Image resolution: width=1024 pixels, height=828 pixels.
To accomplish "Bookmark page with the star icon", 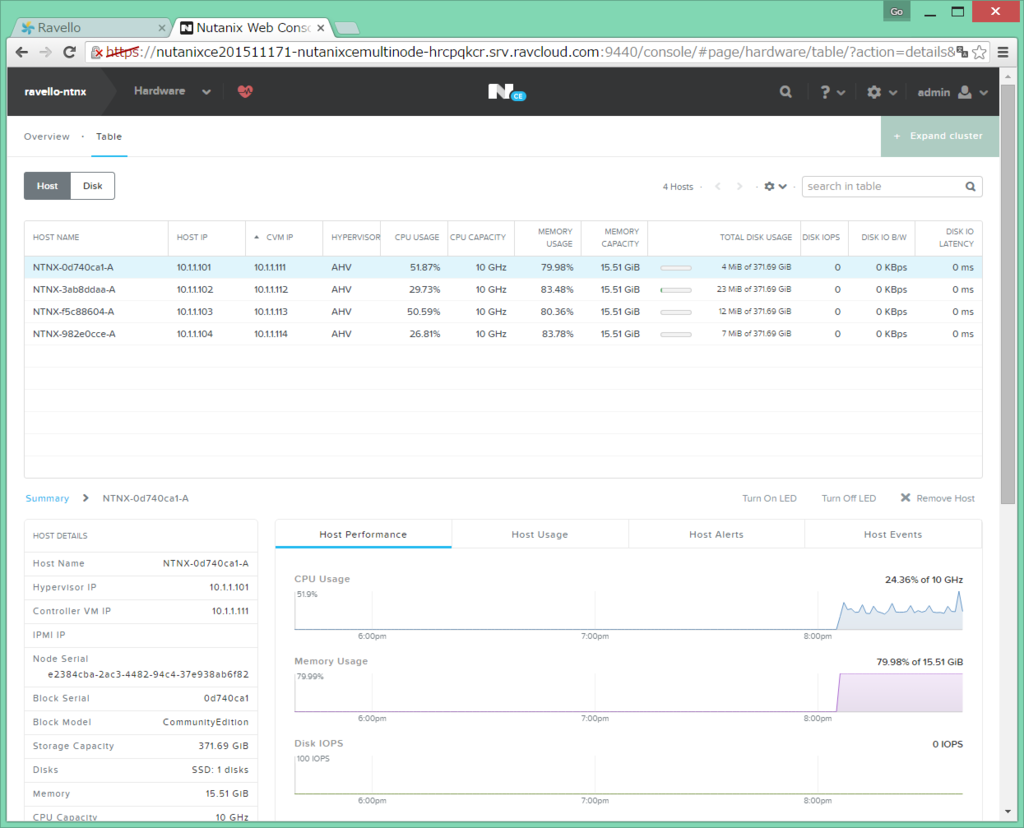I will 979,52.
